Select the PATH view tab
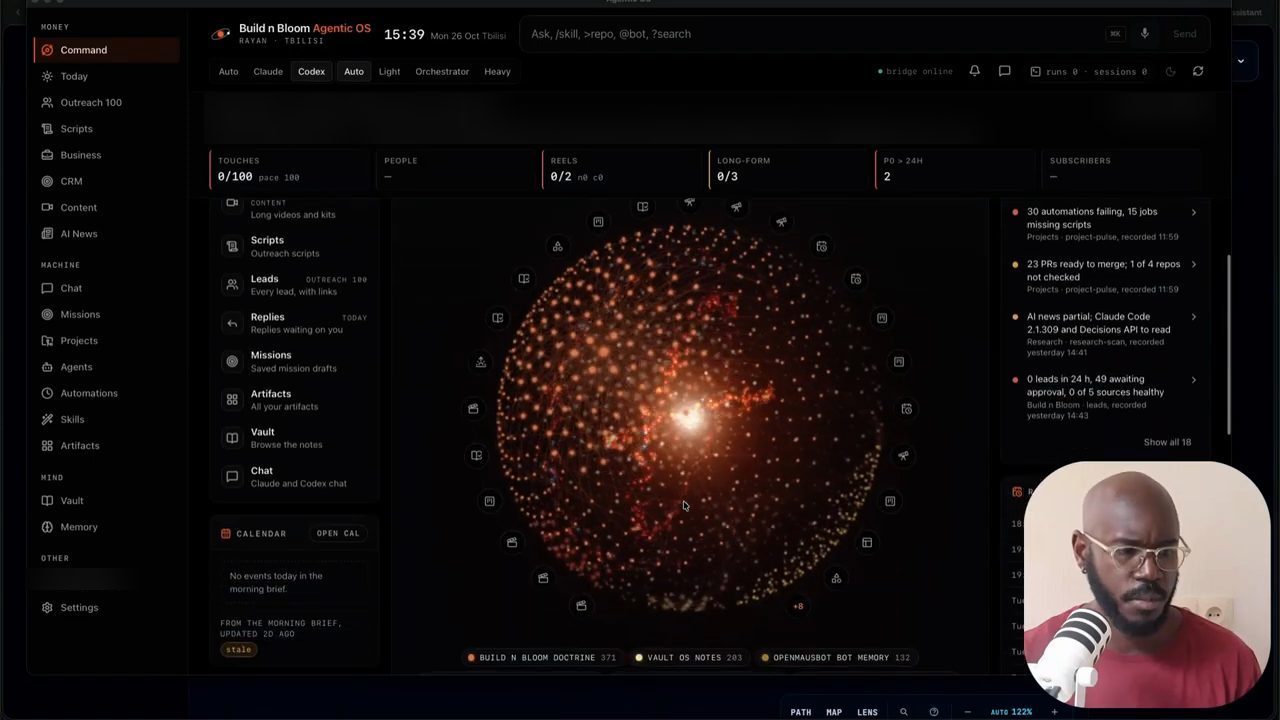 [801, 712]
